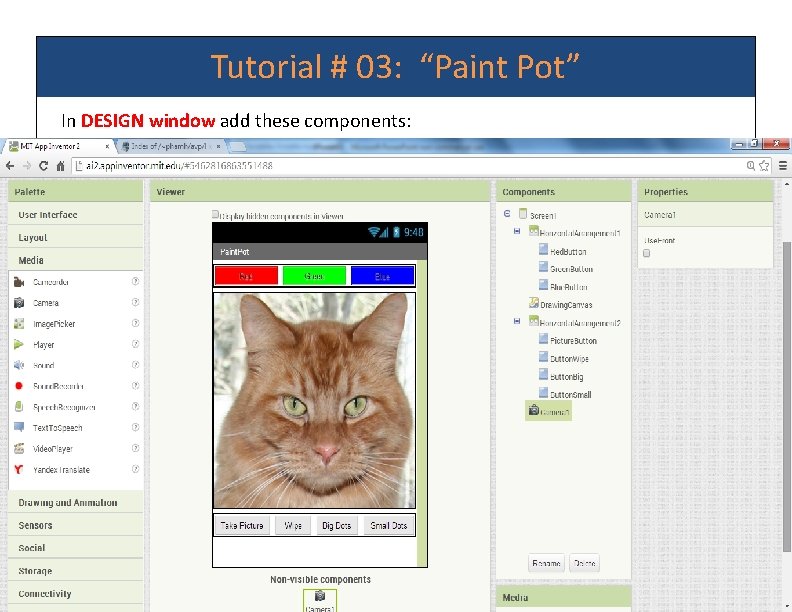Click the Big Dots button
792x612 pixels.
pyautogui.click(x=336, y=526)
